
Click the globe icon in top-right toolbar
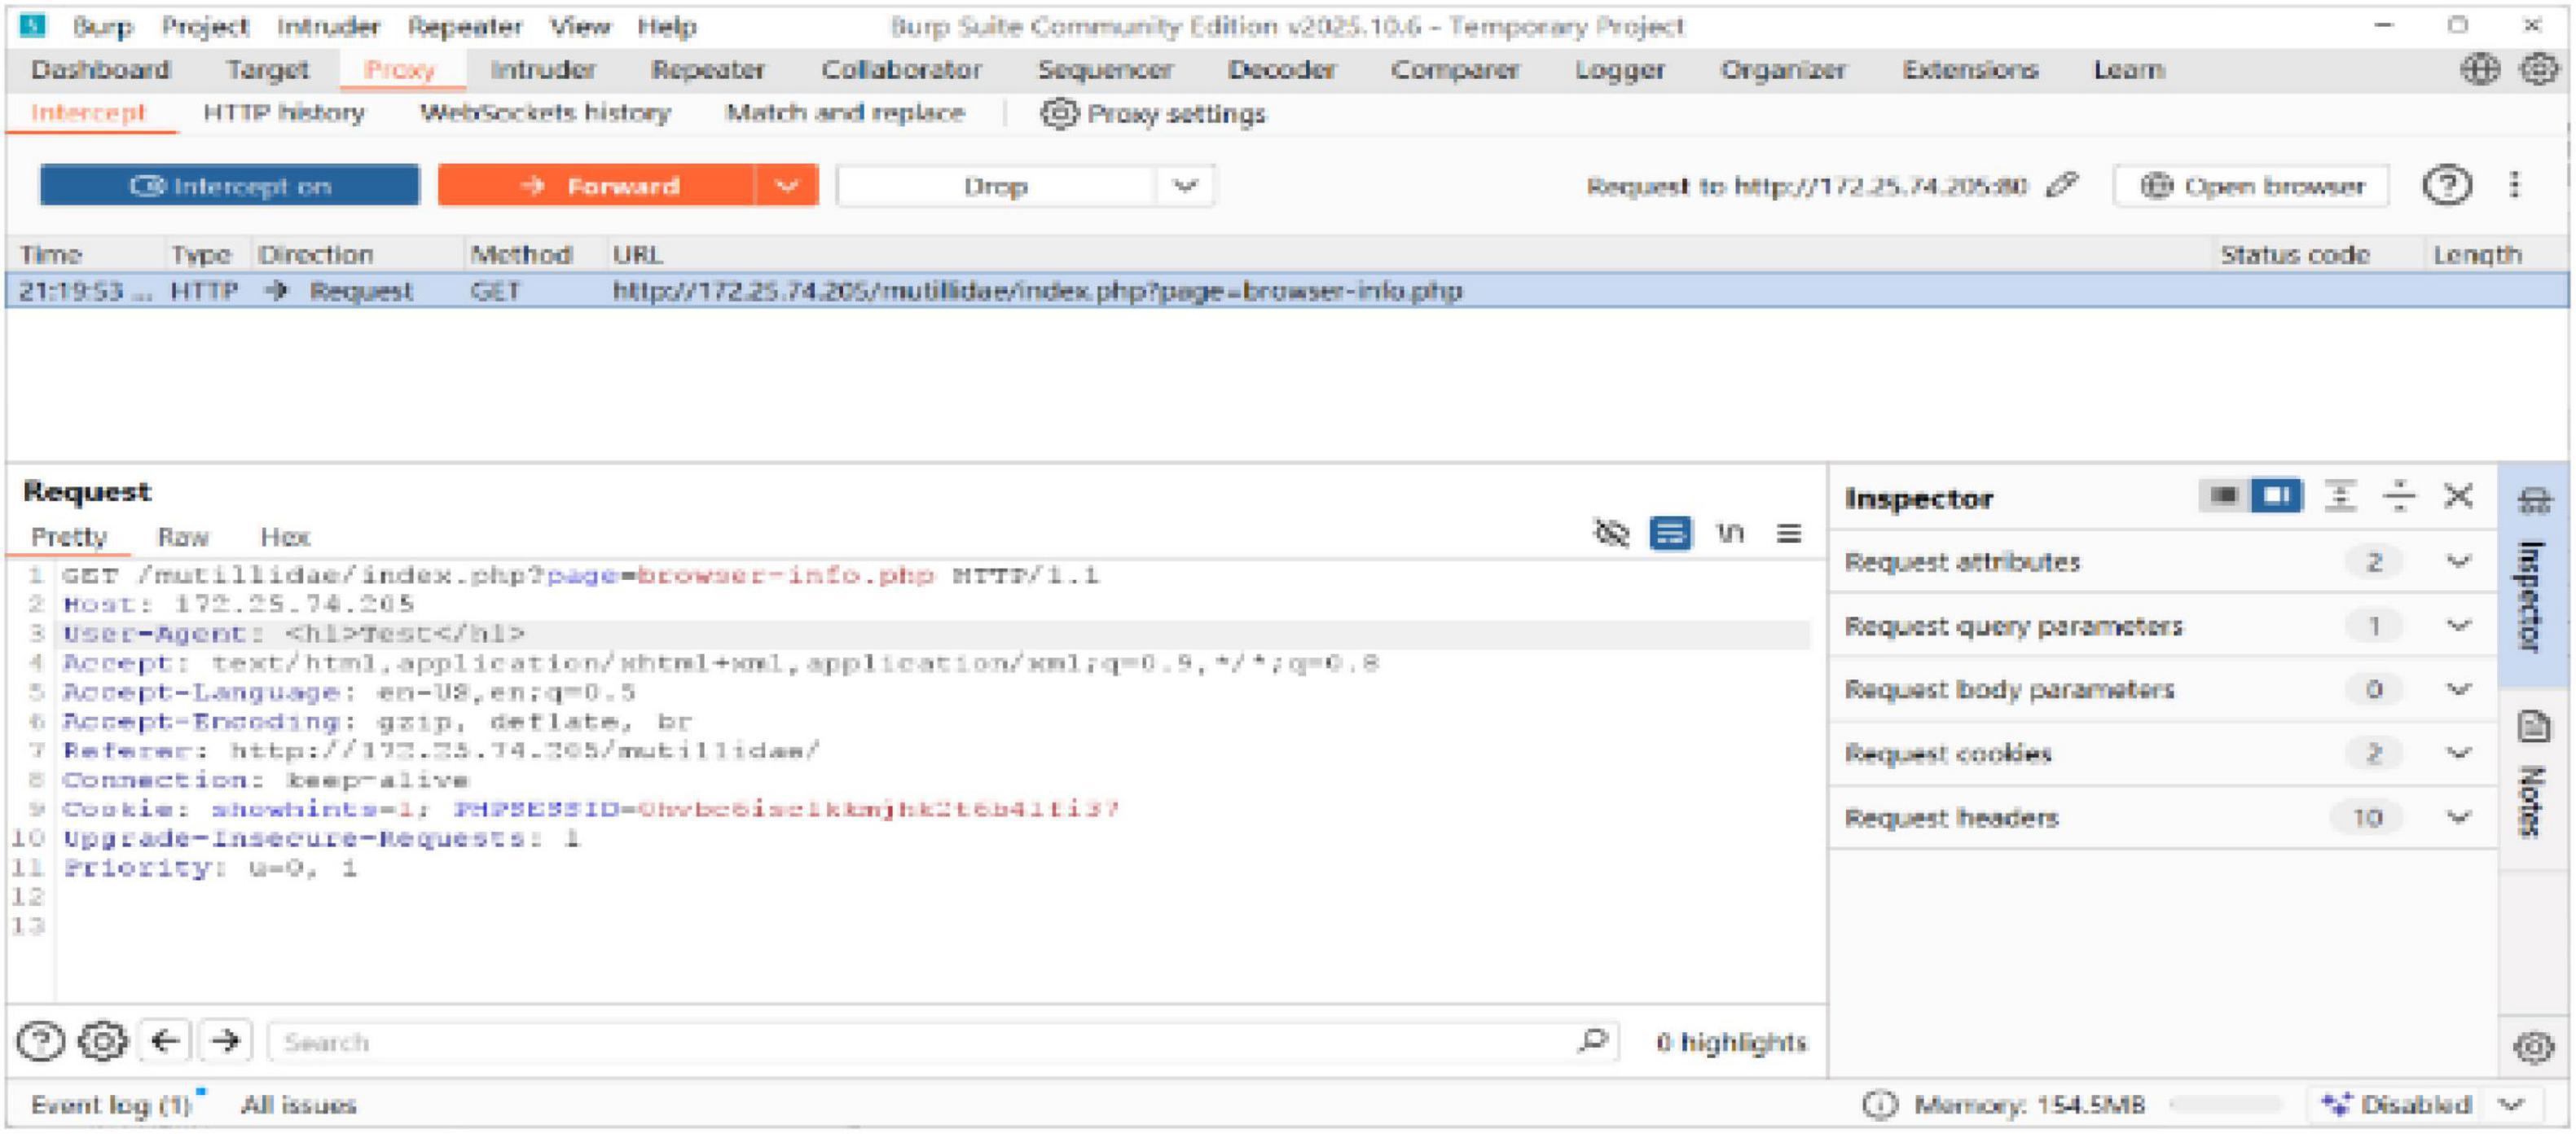(x=2479, y=70)
